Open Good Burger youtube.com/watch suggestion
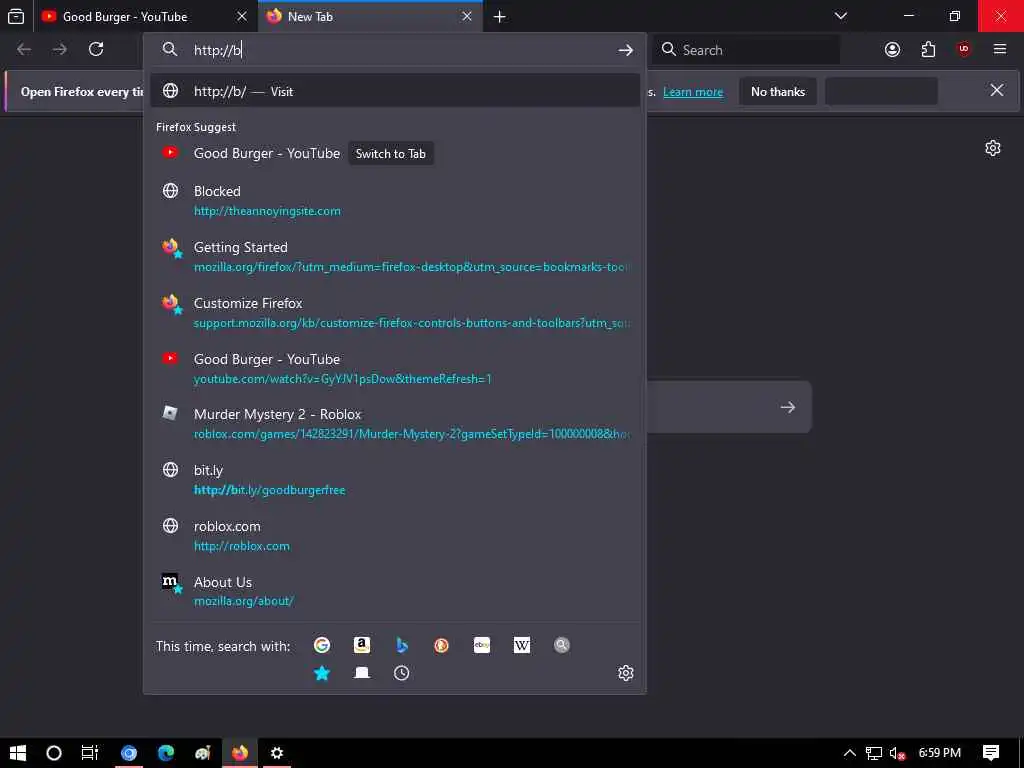1024x768 pixels. coord(395,368)
